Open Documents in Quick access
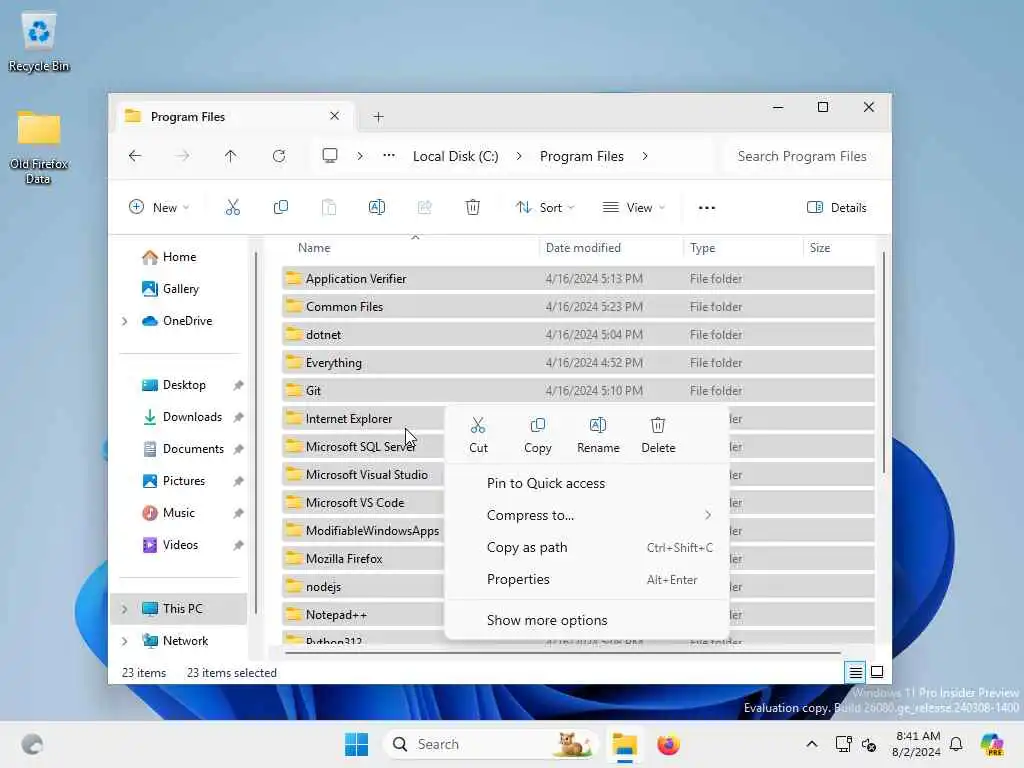Screen dimensions: 1024x768 (193, 449)
